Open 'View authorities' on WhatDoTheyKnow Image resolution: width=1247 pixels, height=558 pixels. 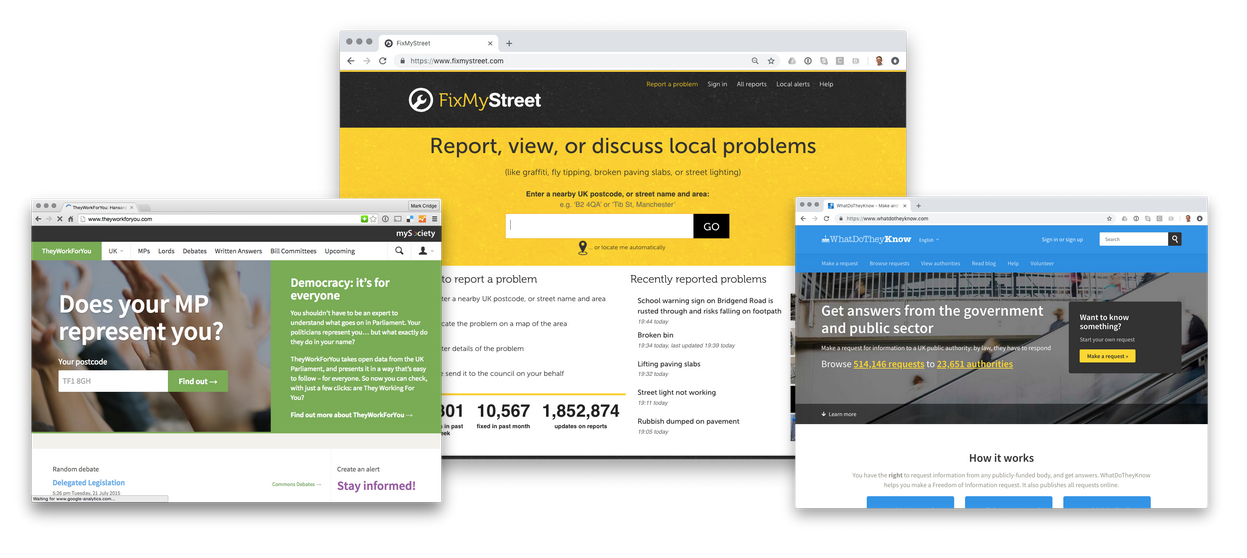coord(940,263)
